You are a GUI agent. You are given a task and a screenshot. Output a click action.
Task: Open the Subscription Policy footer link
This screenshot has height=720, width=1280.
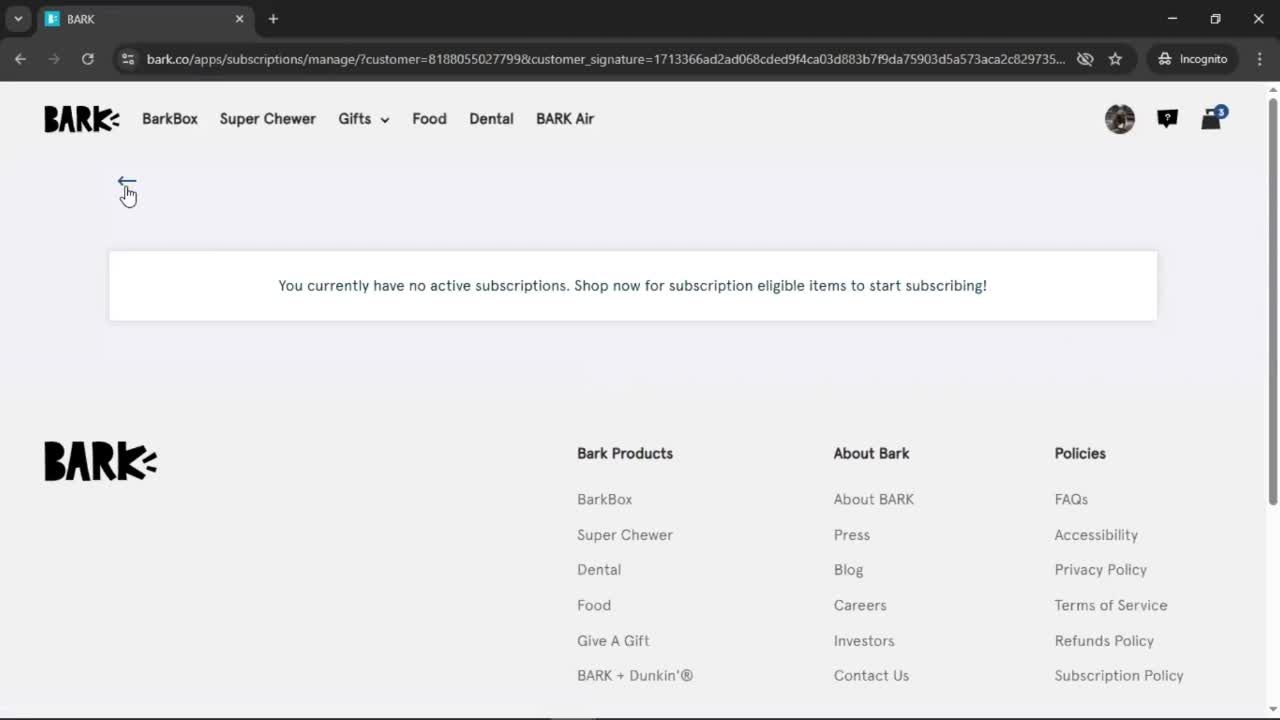1119,676
